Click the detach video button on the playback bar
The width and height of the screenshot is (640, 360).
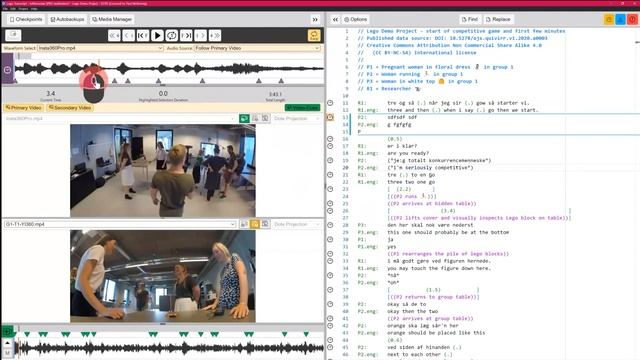[13, 36]
